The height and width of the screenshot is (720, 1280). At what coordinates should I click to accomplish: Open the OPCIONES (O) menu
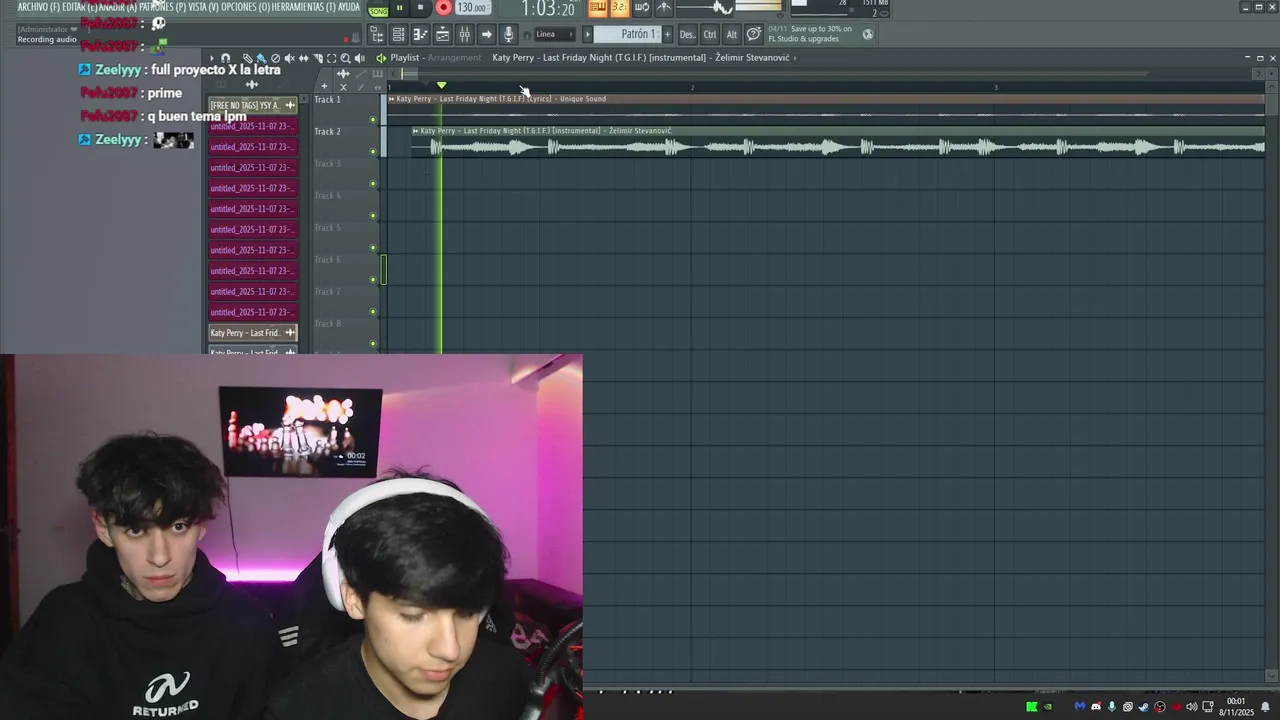coord(246,6)
